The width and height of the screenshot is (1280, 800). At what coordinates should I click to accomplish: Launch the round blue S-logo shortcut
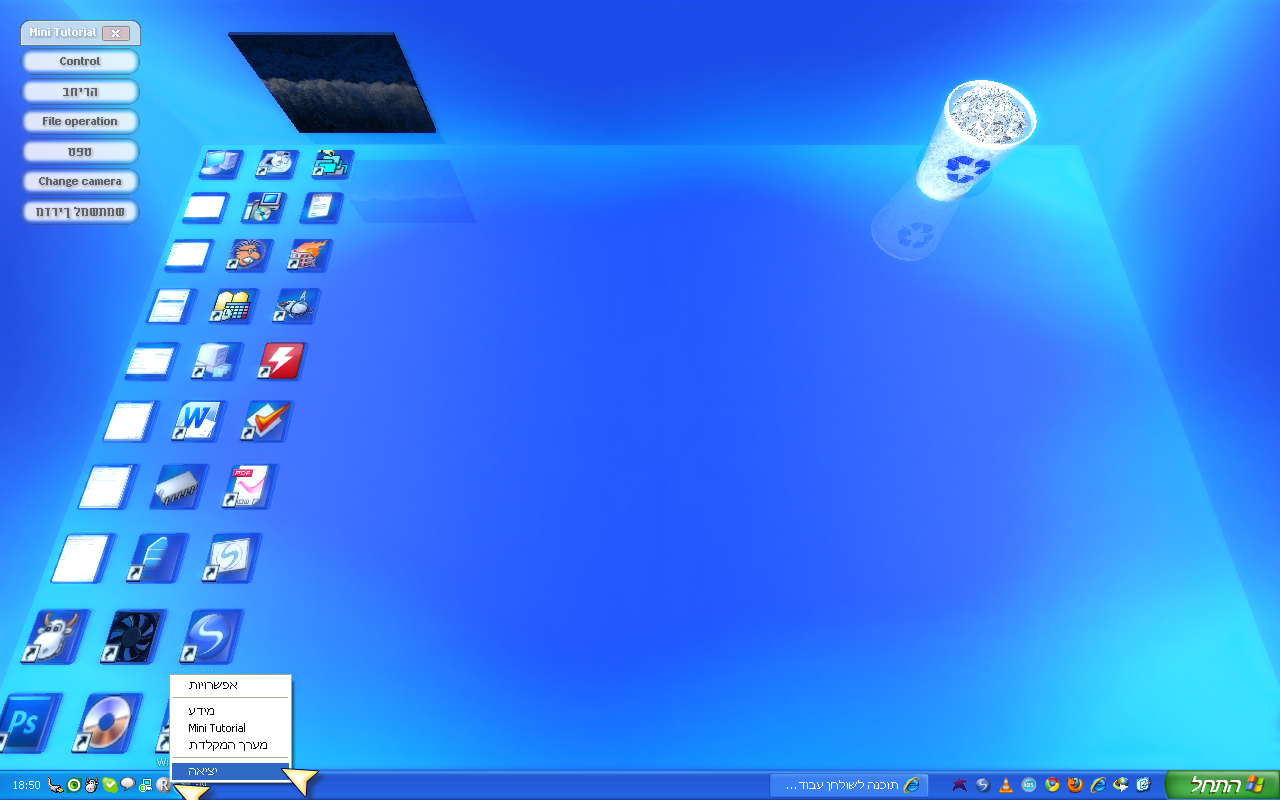tap(211, 636)
